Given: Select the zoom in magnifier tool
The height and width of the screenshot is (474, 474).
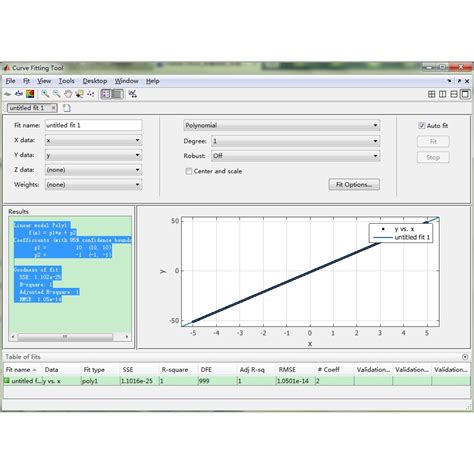Looking at the screenshot, I should click(45, 94).
